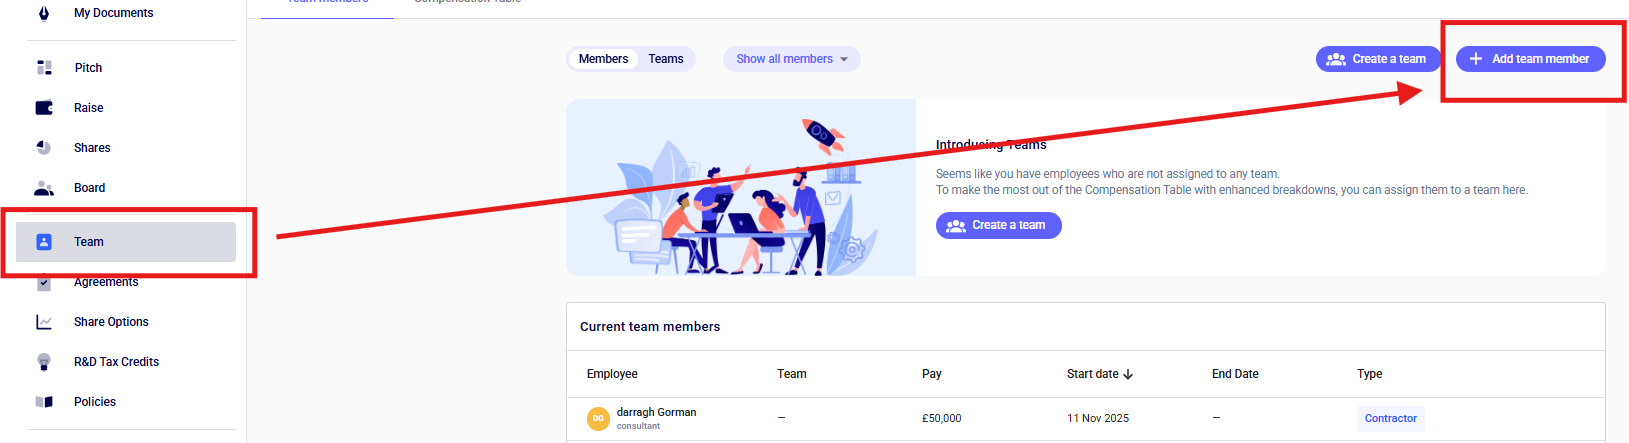Go to Agreements in sidebar

[106, 283]
